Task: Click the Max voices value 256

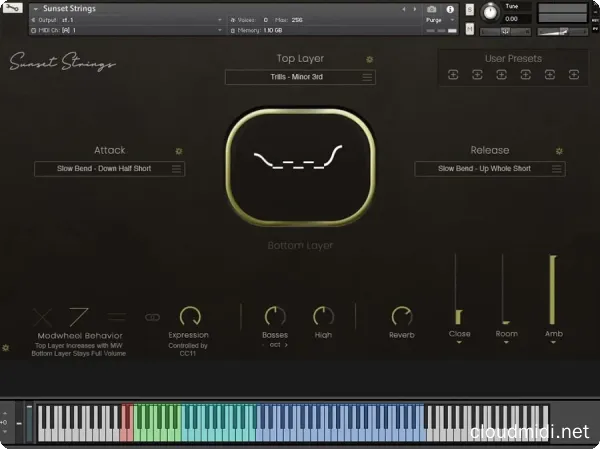Action: point(297,20)
